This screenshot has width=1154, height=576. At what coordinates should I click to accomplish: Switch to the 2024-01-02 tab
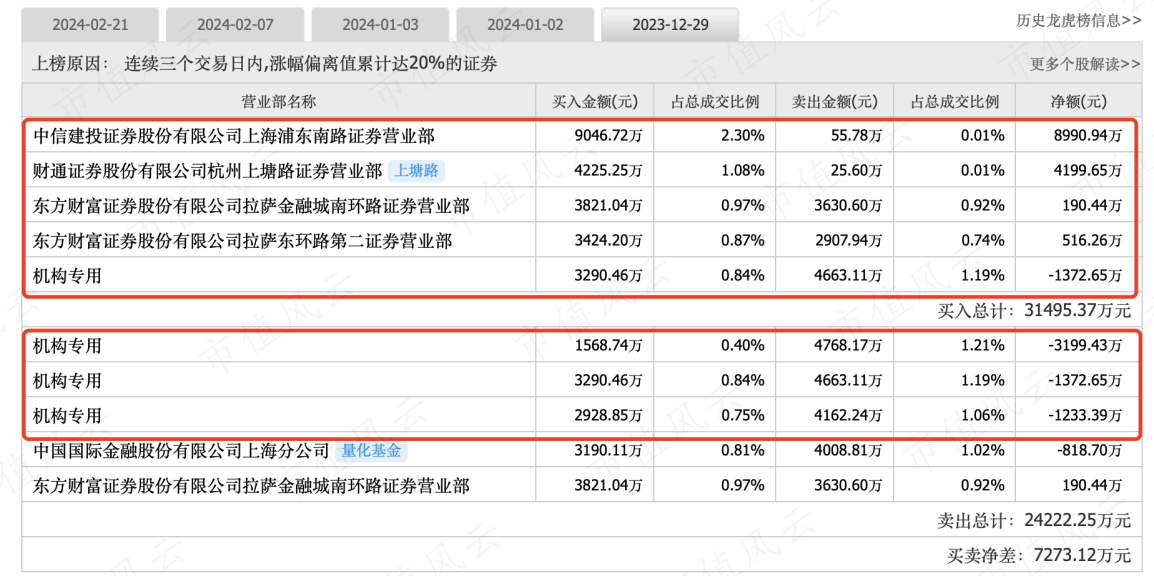[525, 25]
